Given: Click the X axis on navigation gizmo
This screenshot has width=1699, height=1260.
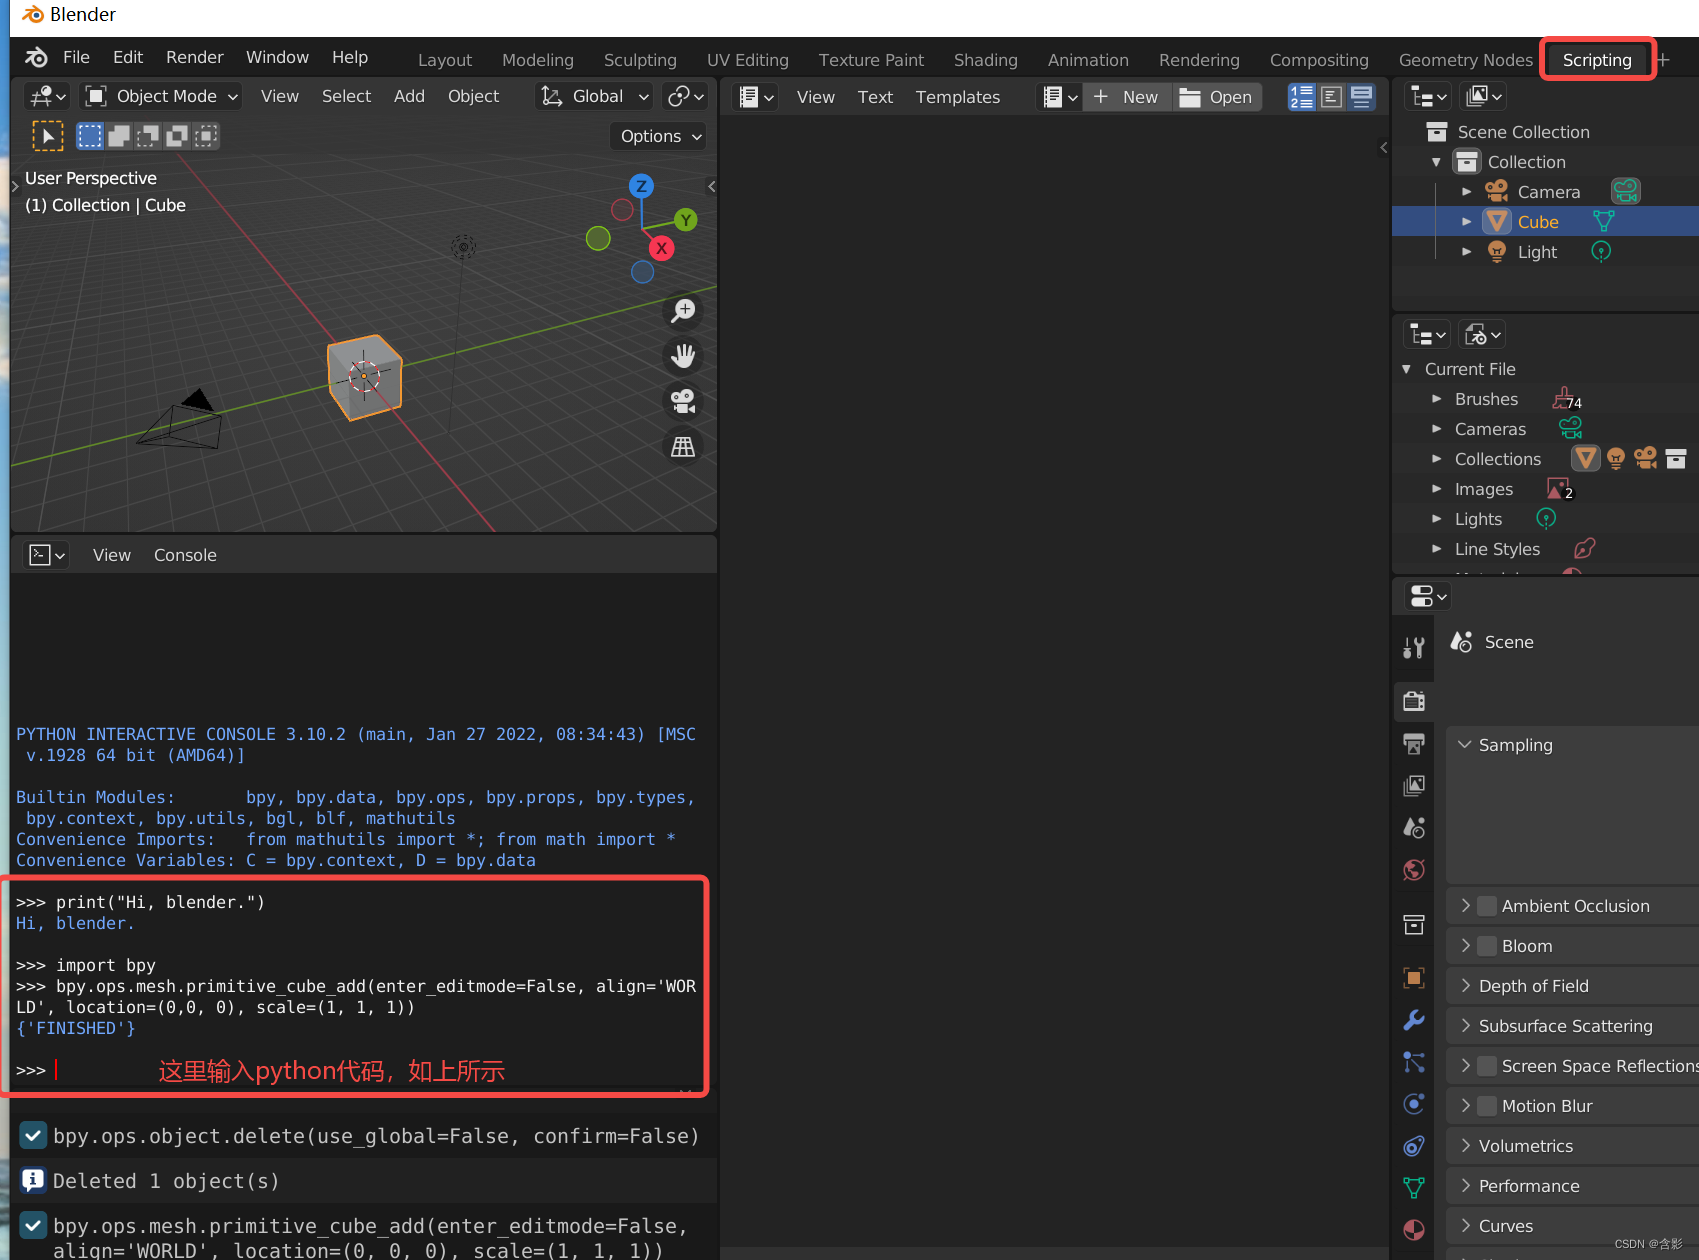Looking at the screenshot, I should pyautogui.click(x=661, y=248).
